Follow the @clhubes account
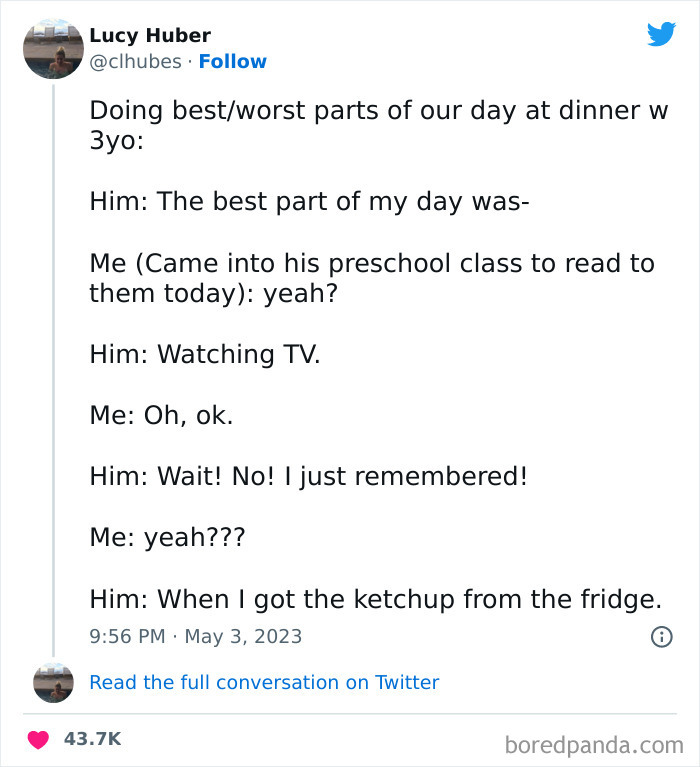Viewport: 700px width, 767px height. tap(232, 62)
